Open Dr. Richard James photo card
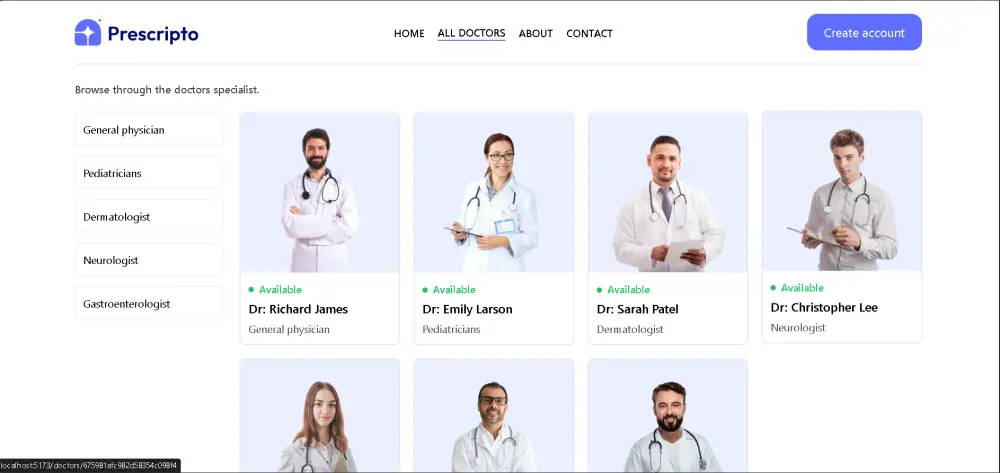This screenshot has width=1000, height=473. 320,193
